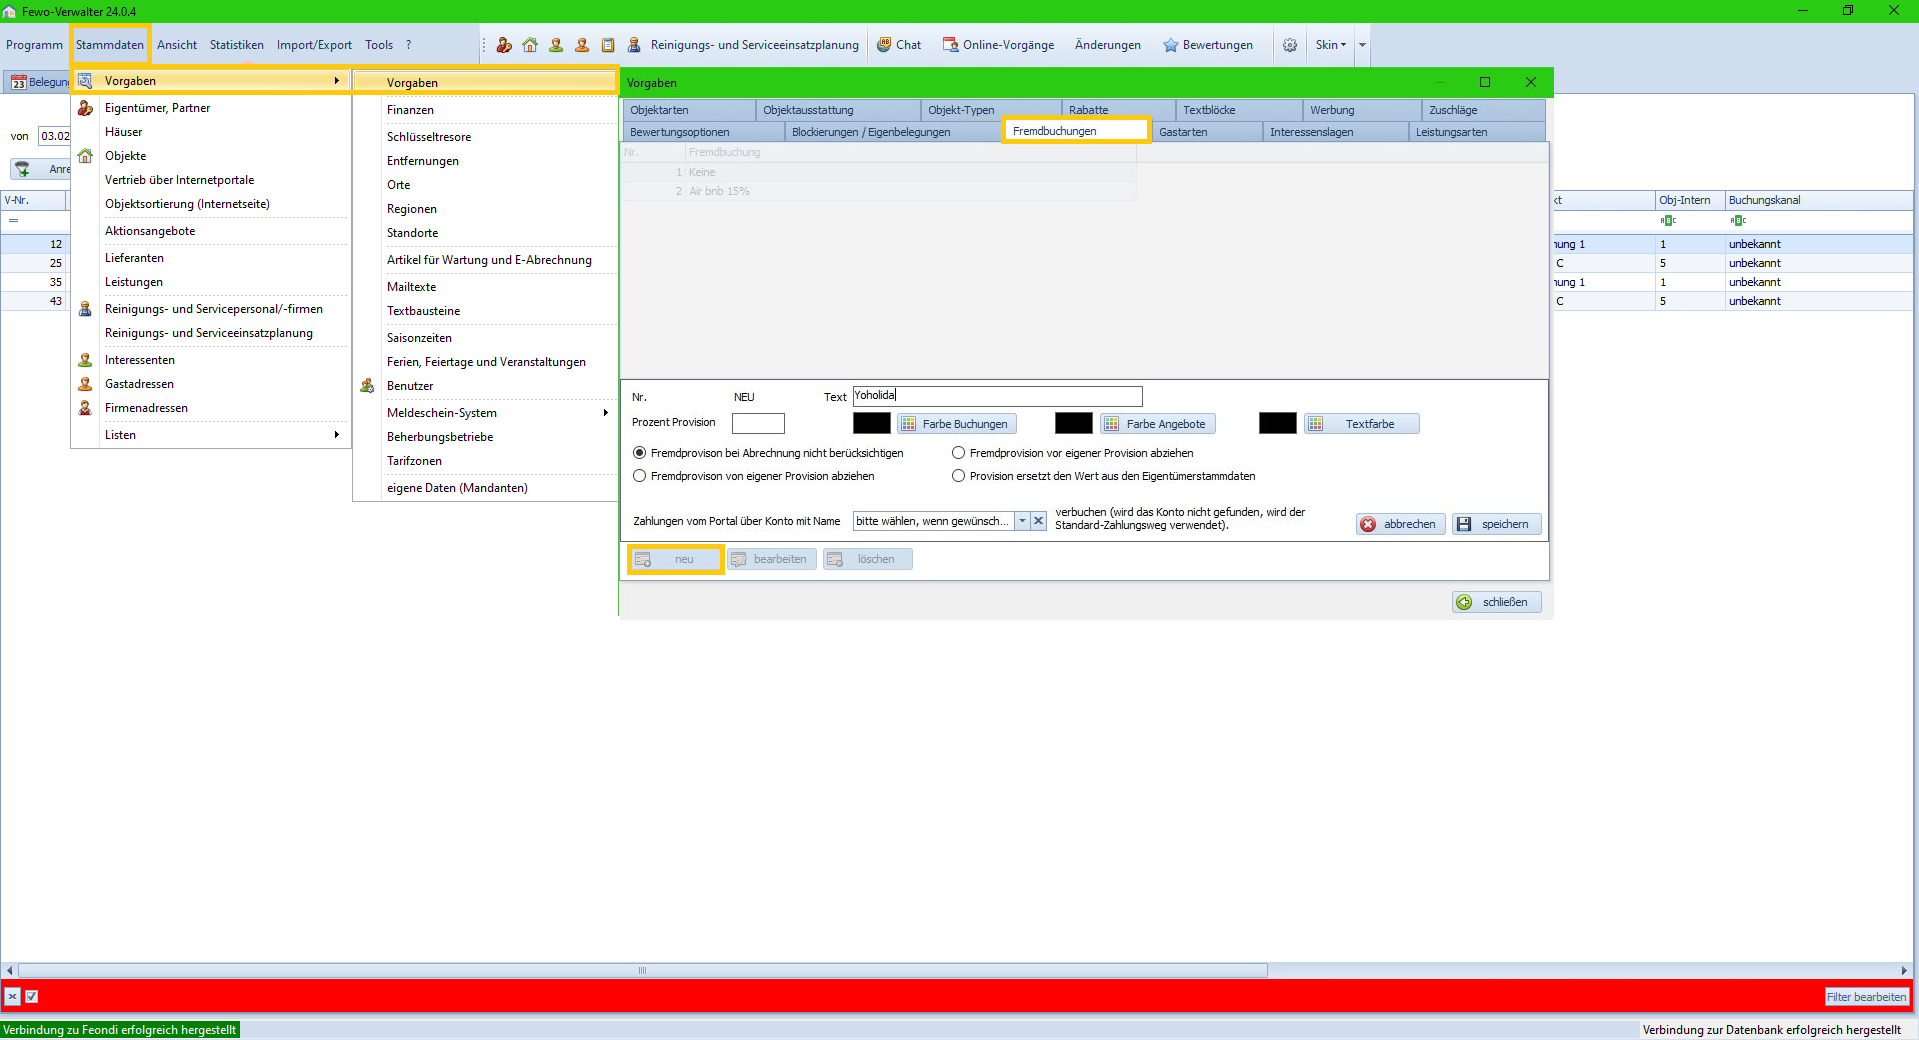This screenshot has width=1919, height=1040.
Task: Open the Belegung calendar tab
Action: tap(39, 82)
